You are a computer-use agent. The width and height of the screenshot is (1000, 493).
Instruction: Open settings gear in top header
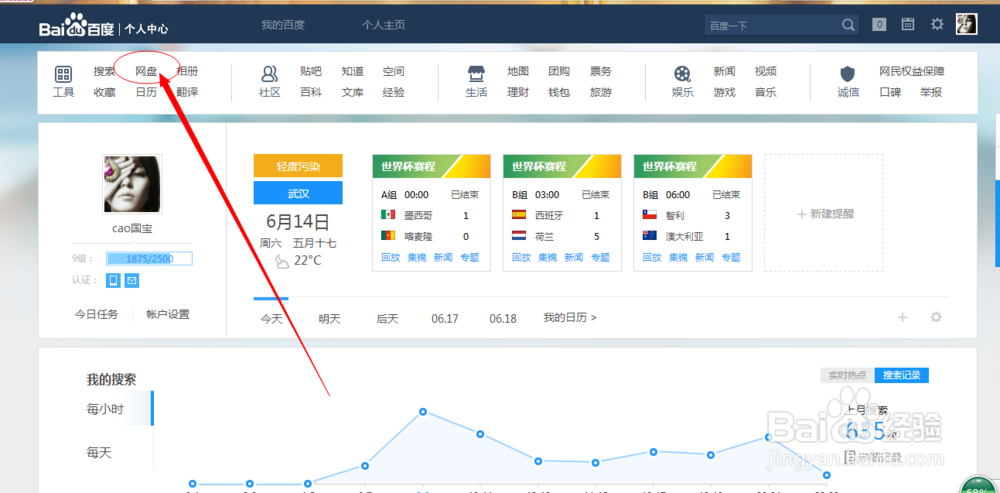coord(937,24)
